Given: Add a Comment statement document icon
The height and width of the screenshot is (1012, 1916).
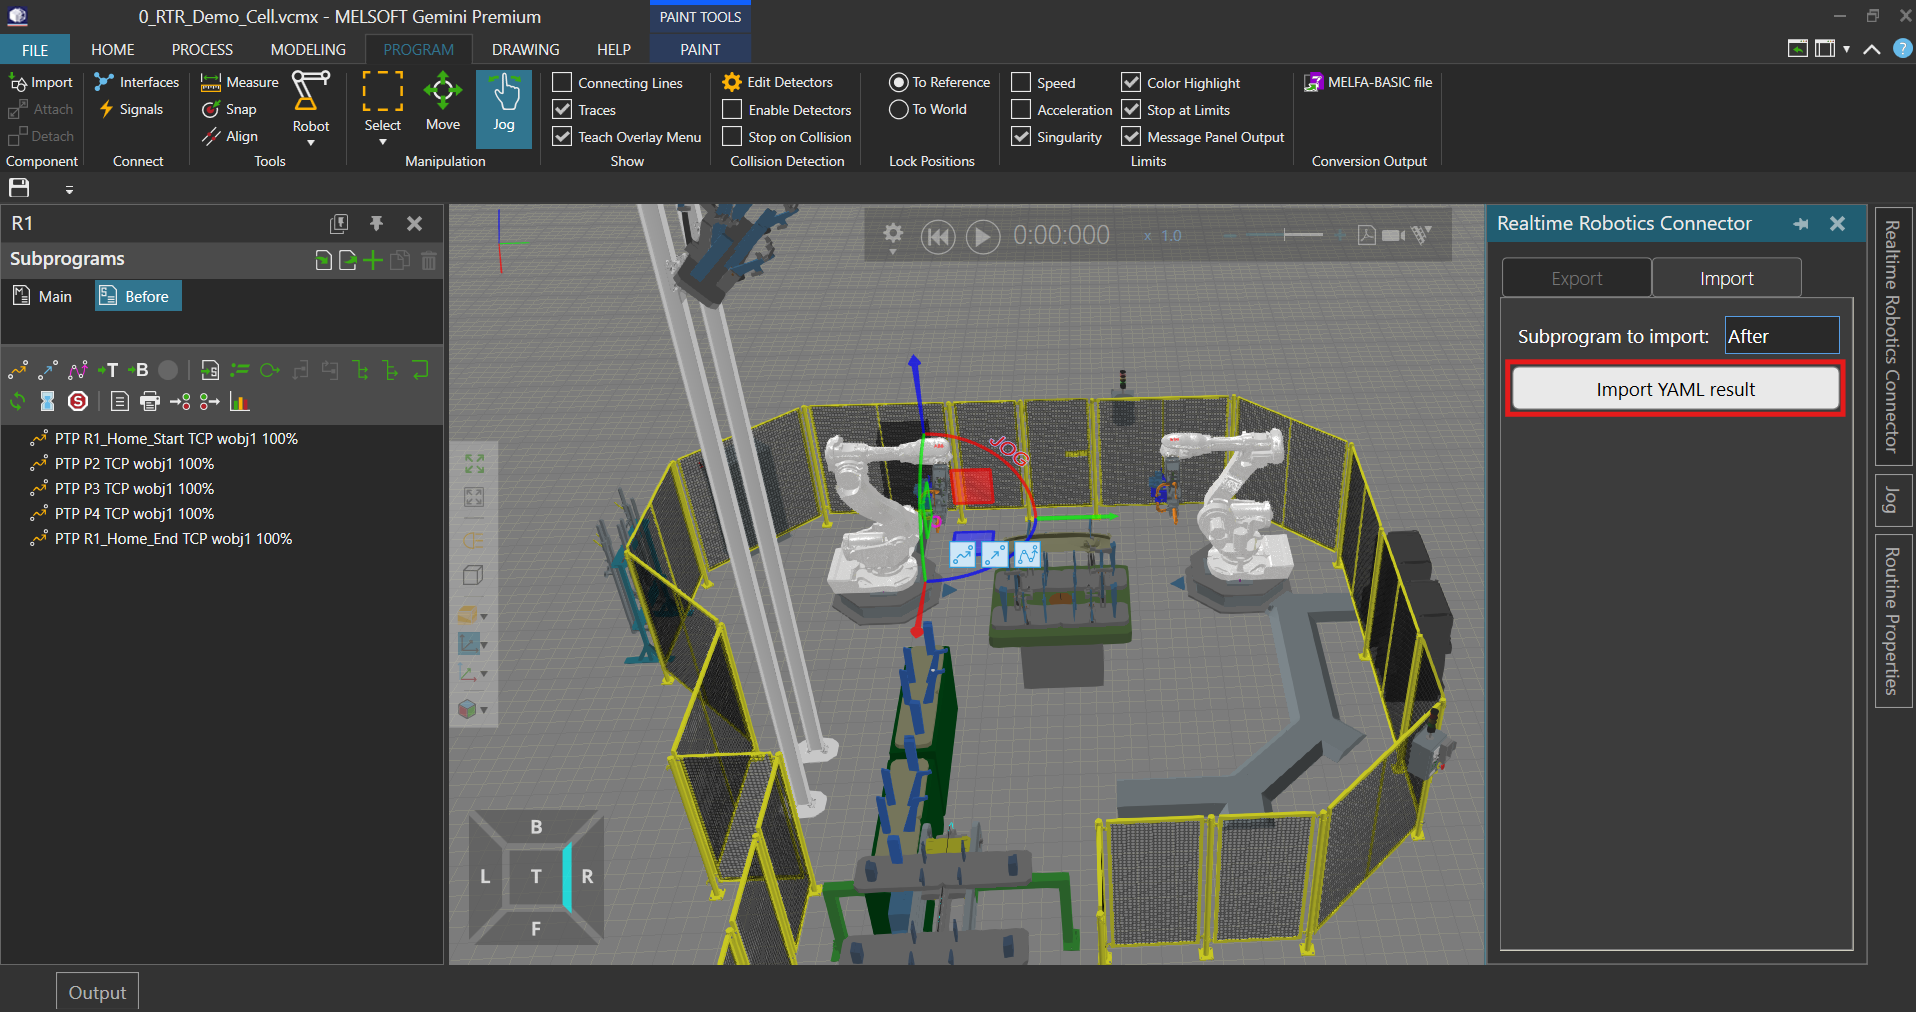Looking at the screenshot, I should click(120, 401).
